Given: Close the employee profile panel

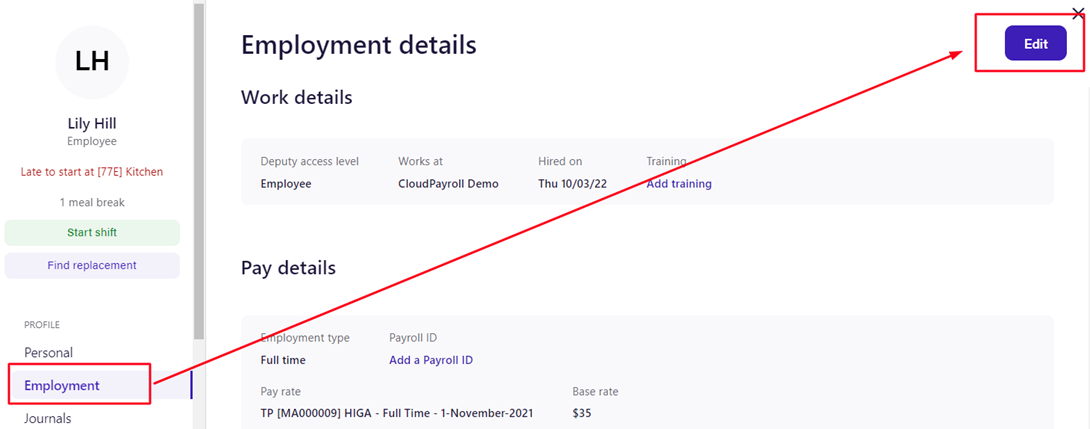Looking at the screenshot, I should click(1078, 14).
